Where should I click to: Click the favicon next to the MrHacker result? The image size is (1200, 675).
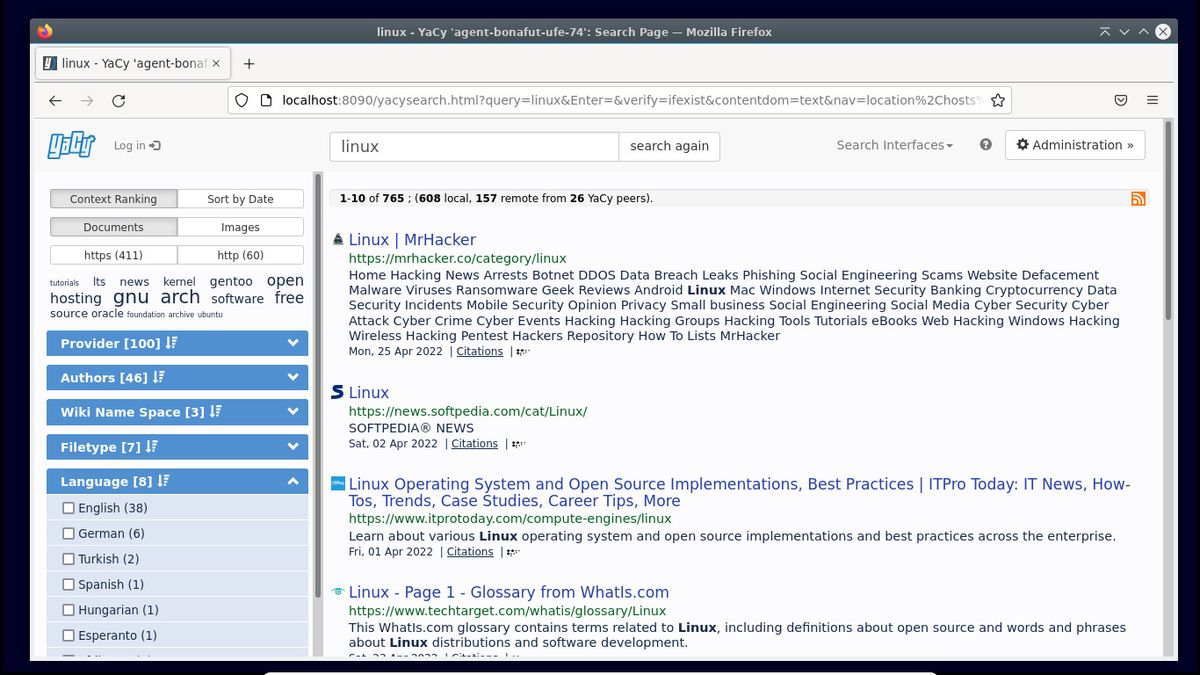[337, 239]
